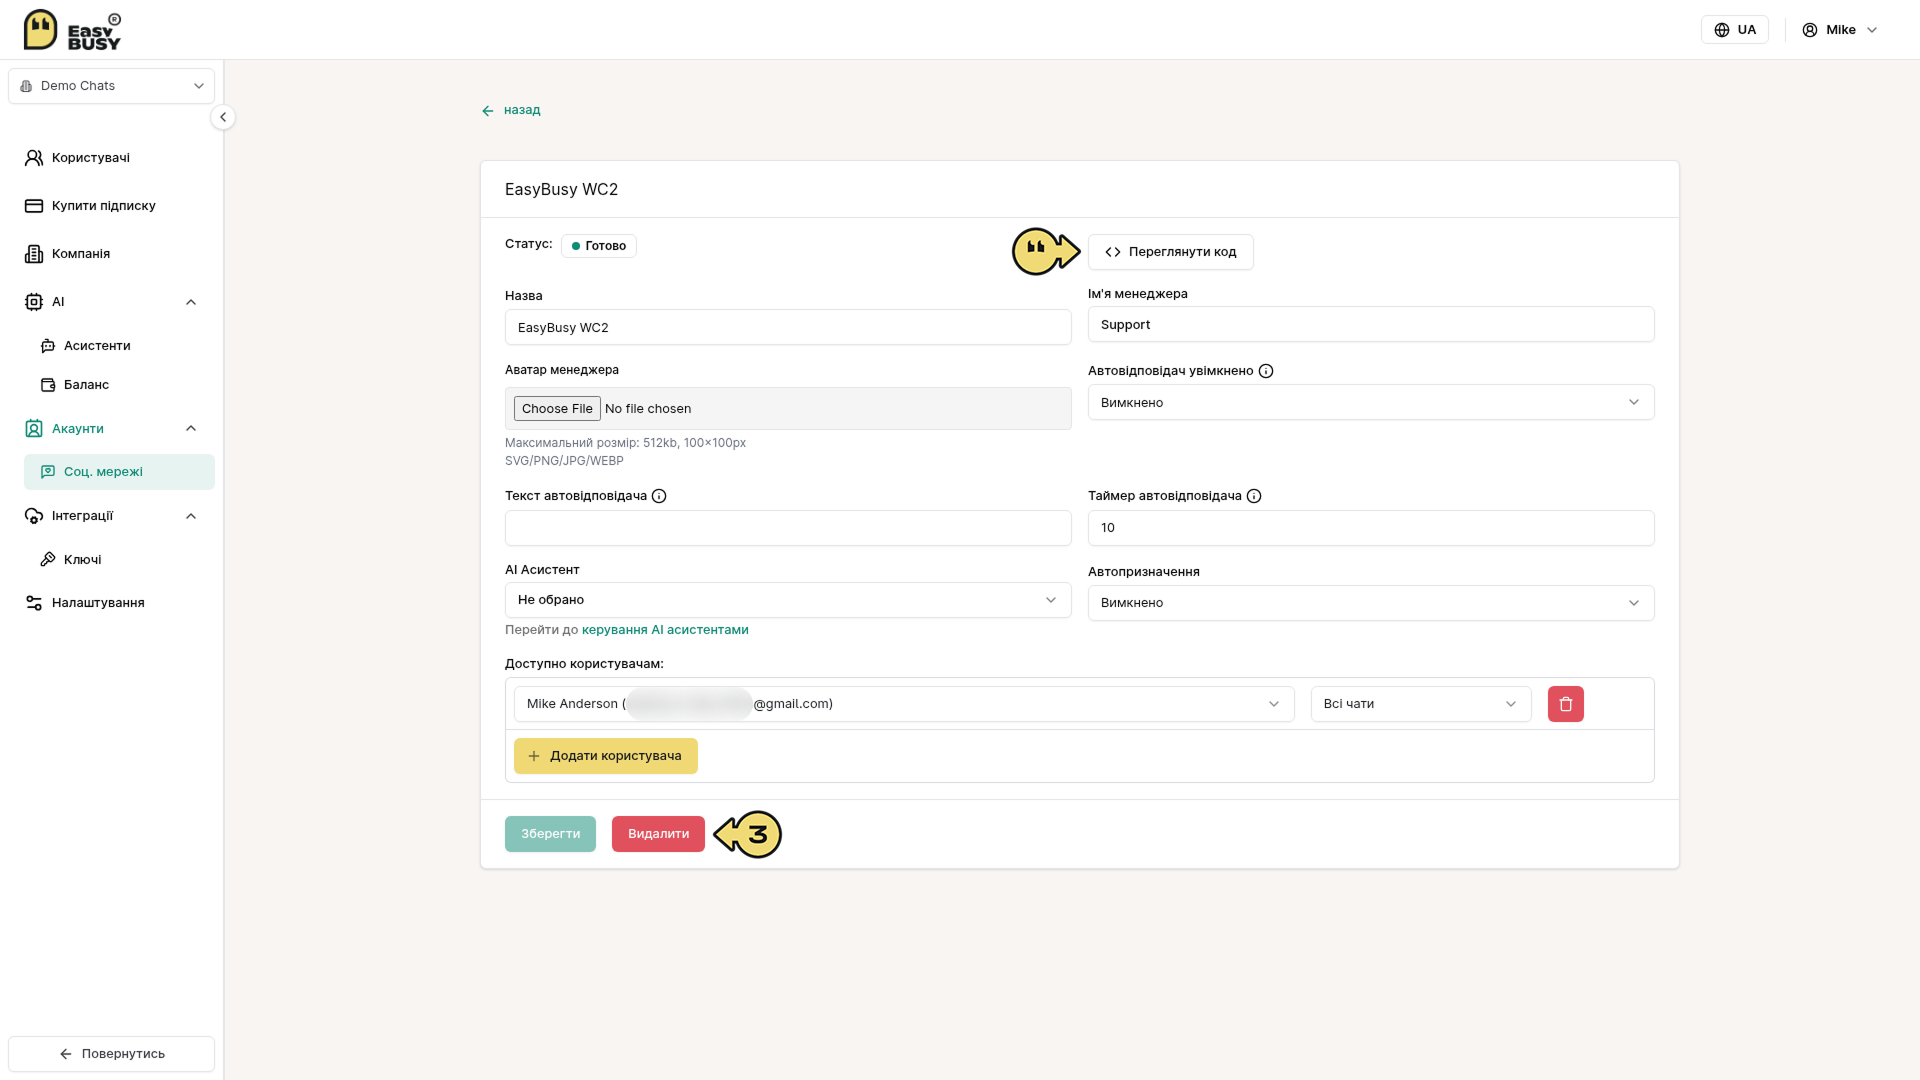Collapse the Інтеграції menu section
1920x1080 pixels.
click(x=191, y=516)
